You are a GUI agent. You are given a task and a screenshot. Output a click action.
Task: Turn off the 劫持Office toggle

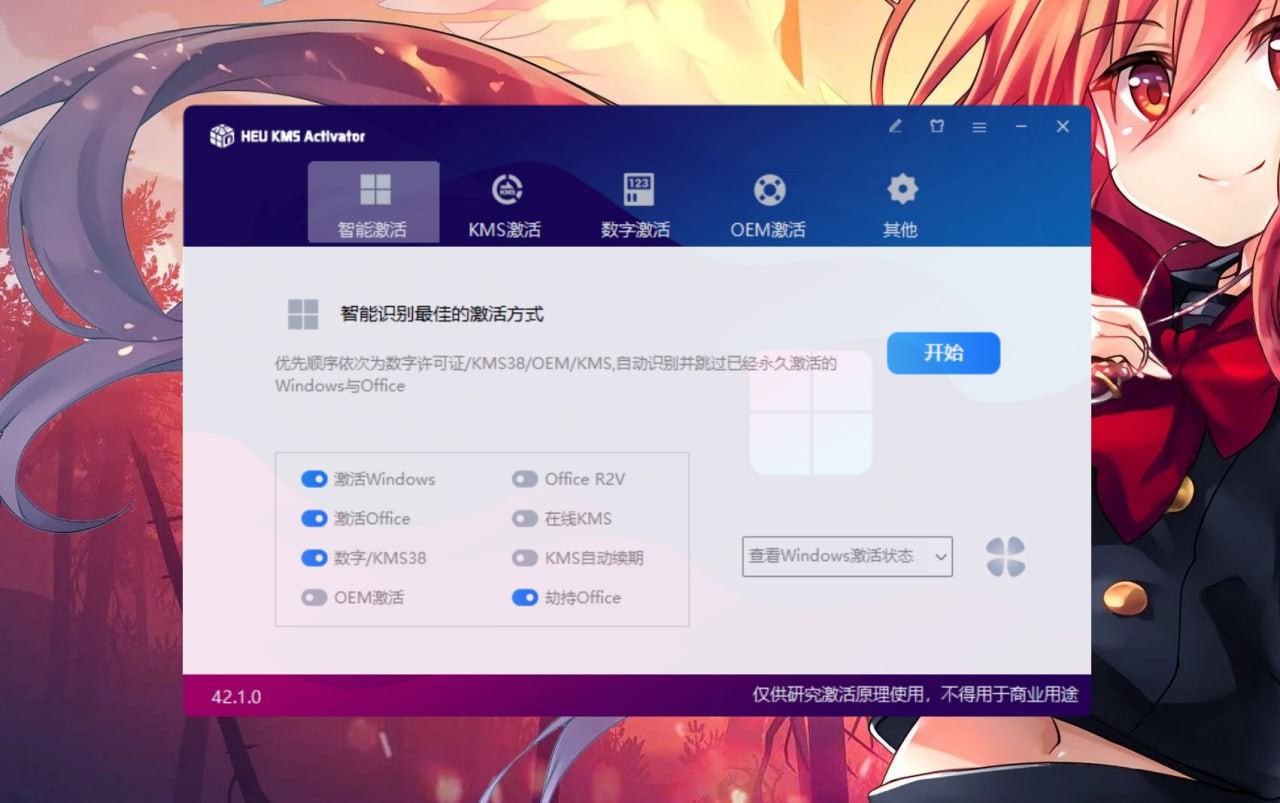pos(526,598)
